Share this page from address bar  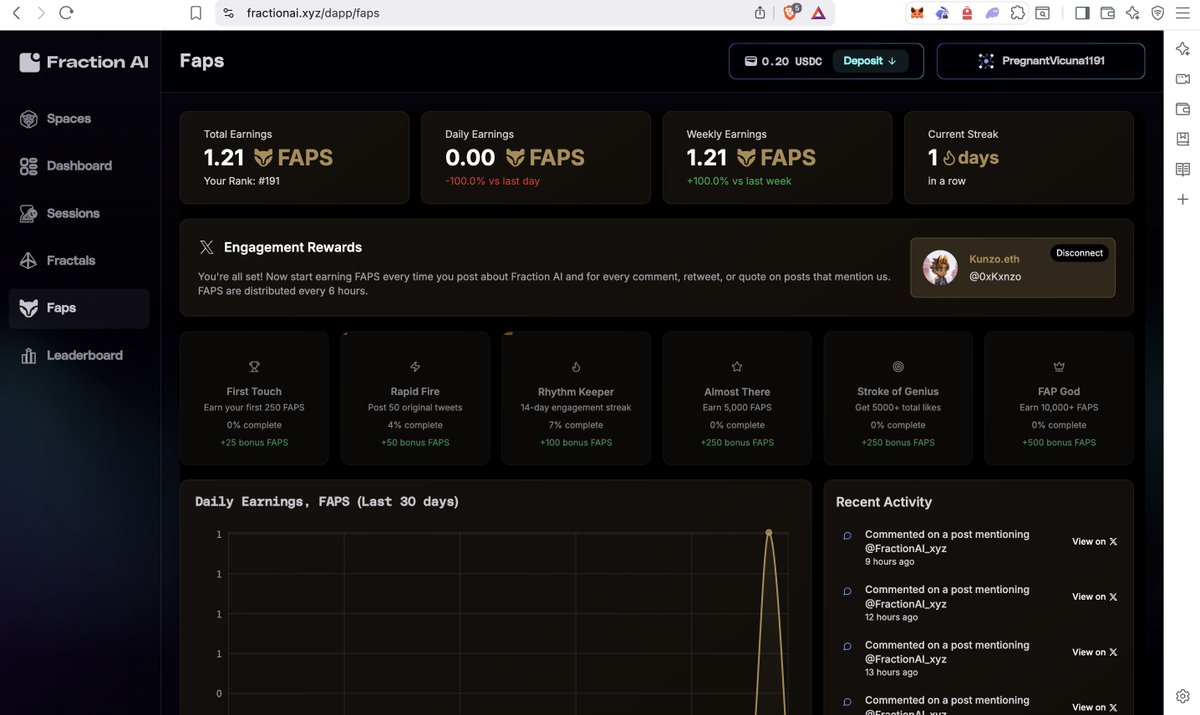click(760, 13)
